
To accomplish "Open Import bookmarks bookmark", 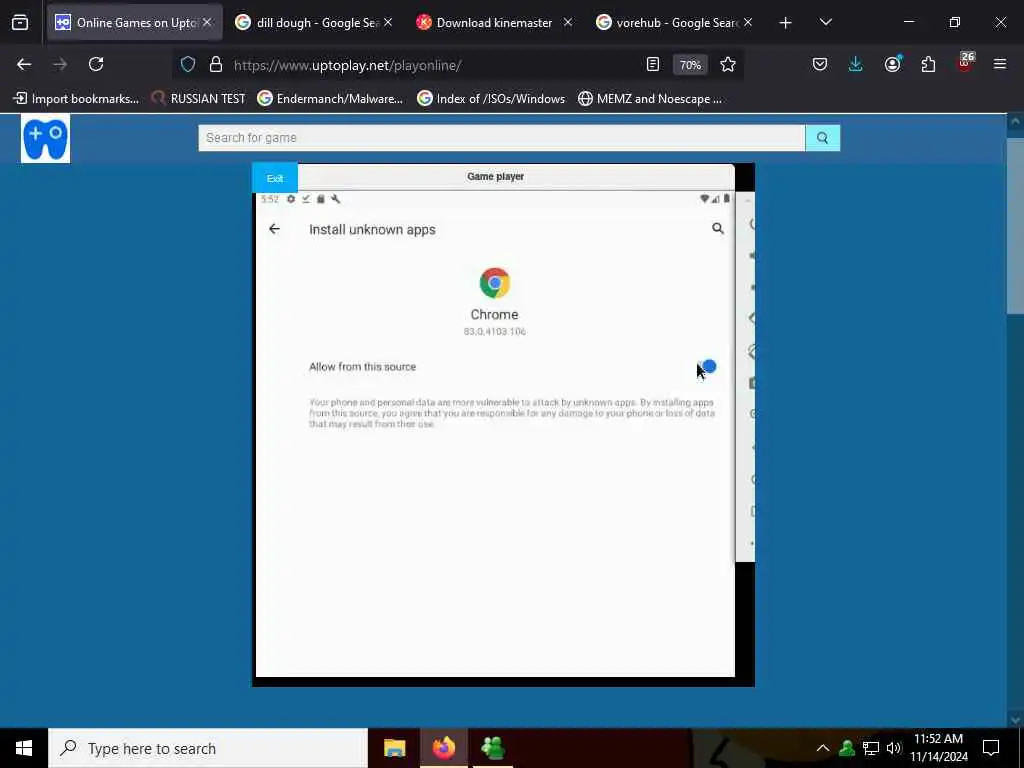I will (x=76, y=99).
